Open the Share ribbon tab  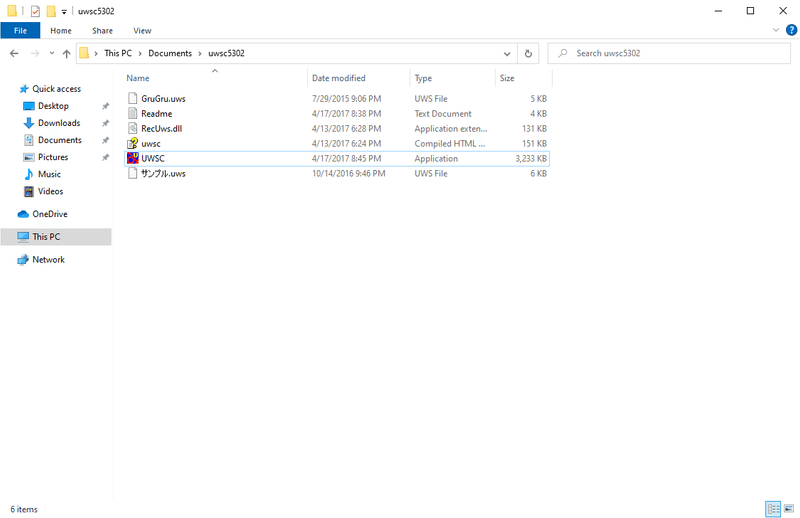[x=102, y=31]
